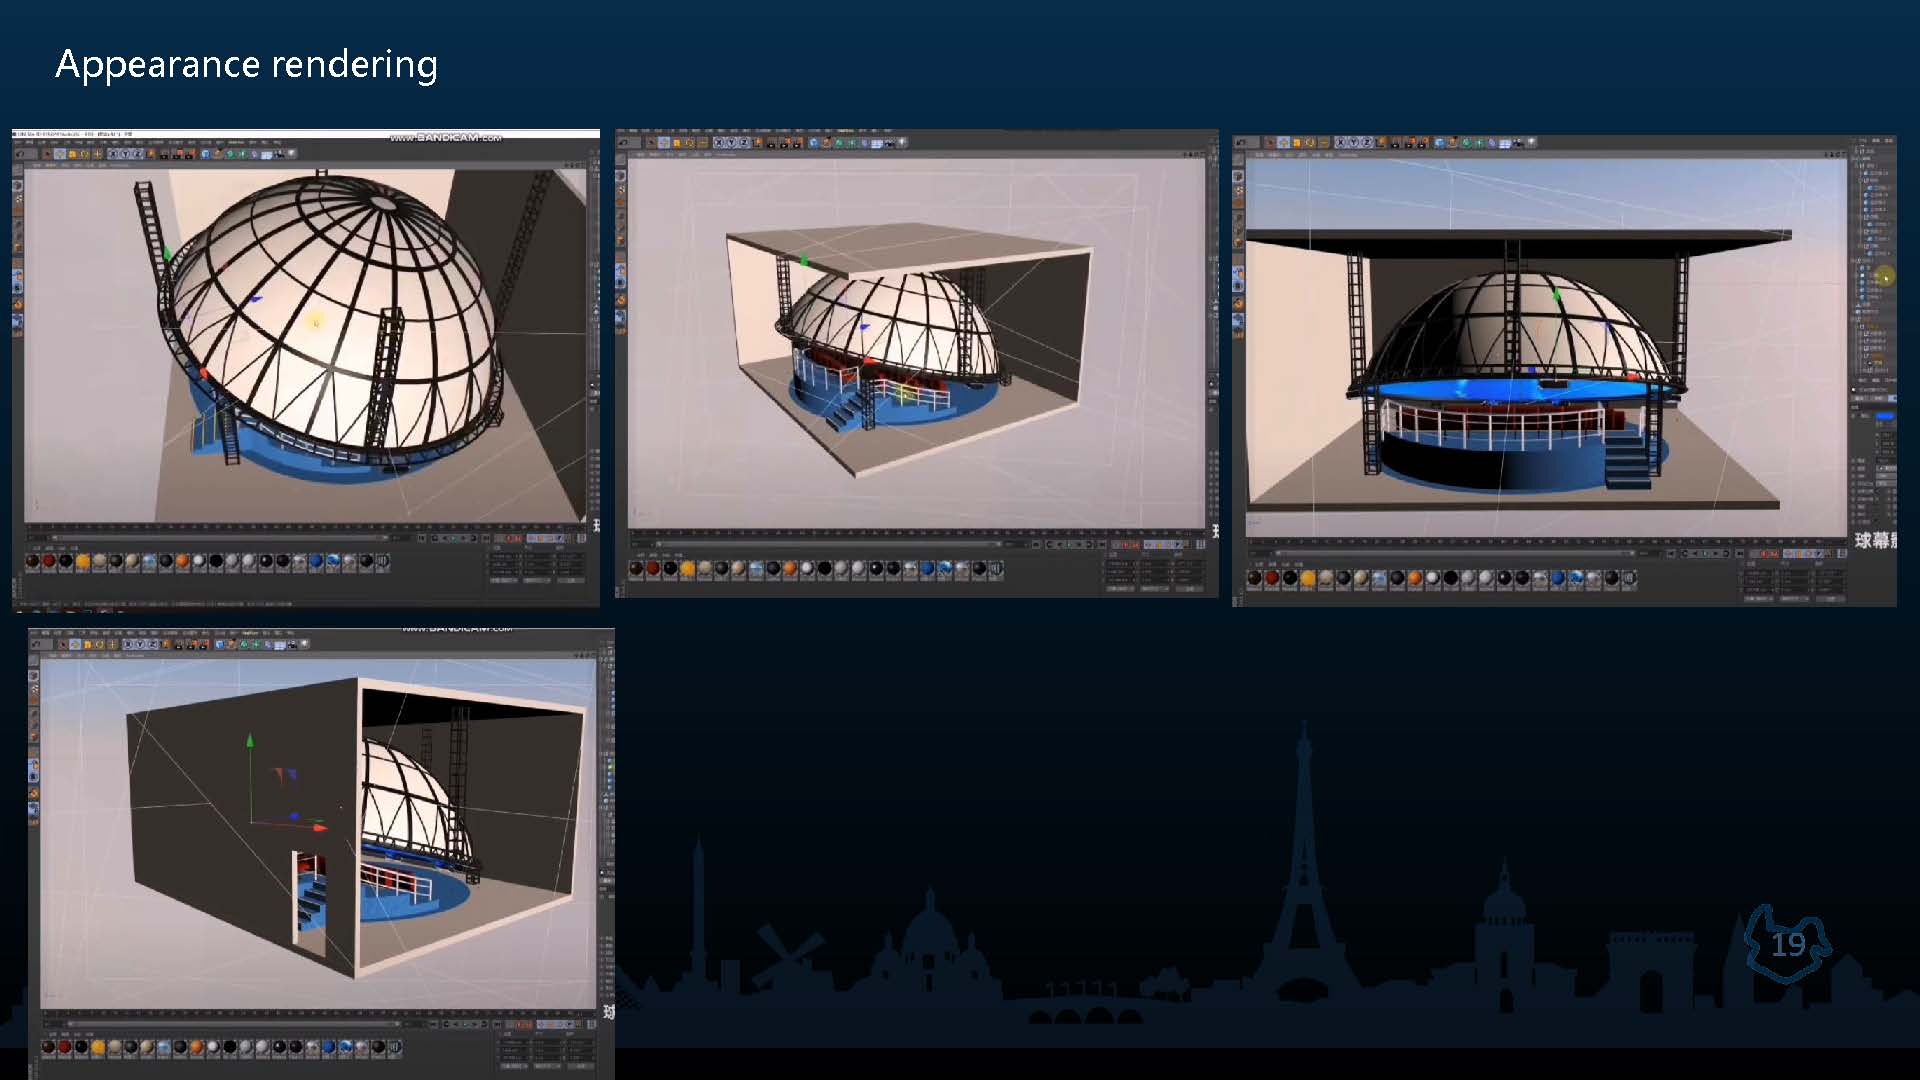Click Scale tool in top-middle screenshot toolbar
Image resolution: width=1920 pixels, height=1080 pixels.
click(677, 142)
